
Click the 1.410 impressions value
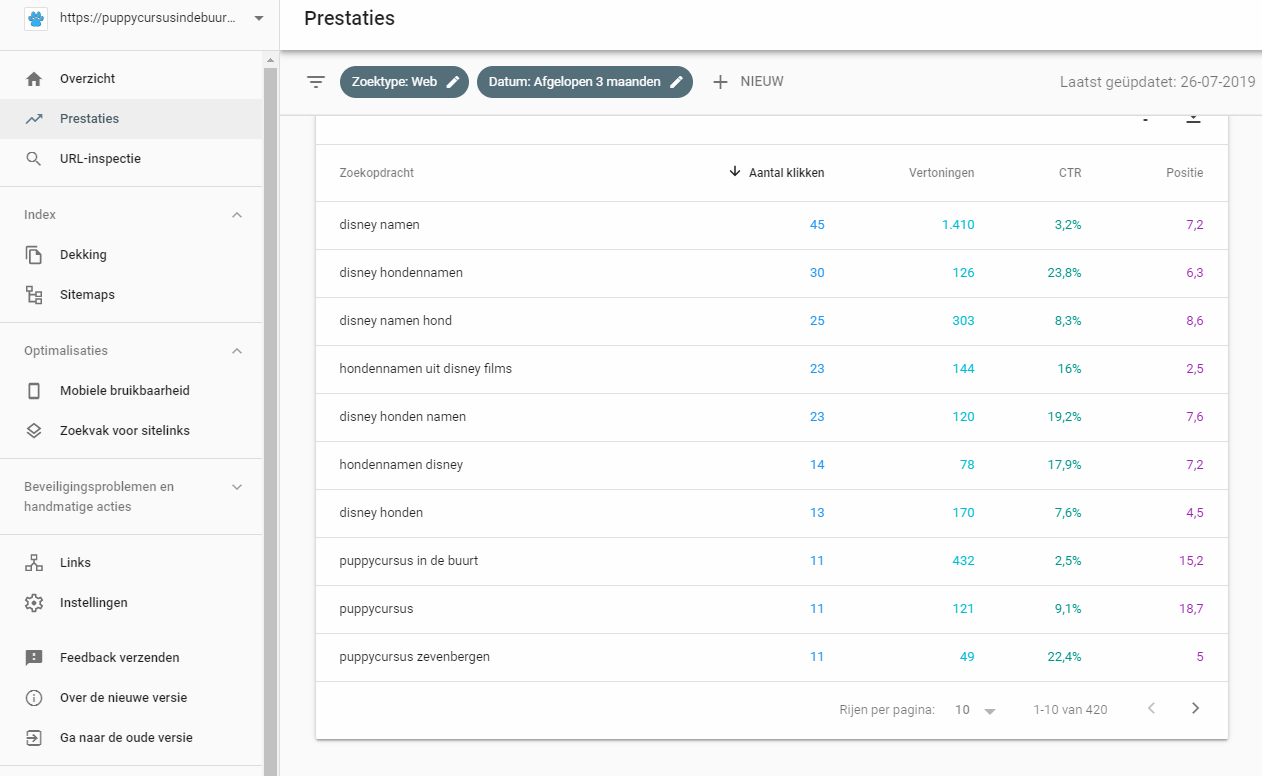pyautogui.click(x=958, y=225)
